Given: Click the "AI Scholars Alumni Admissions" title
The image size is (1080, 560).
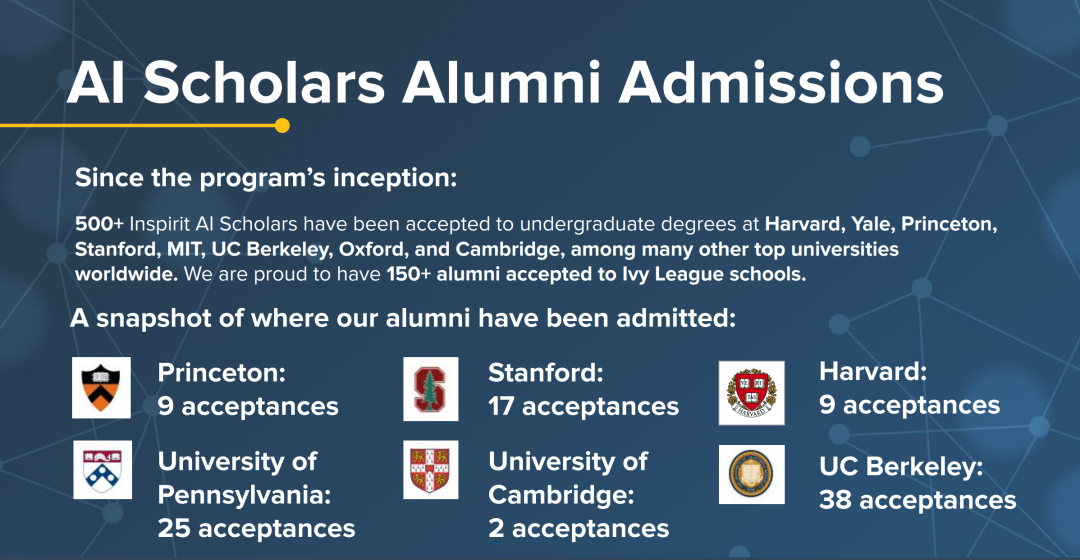Looking at the screenshot, I should [x=505, y=83].
